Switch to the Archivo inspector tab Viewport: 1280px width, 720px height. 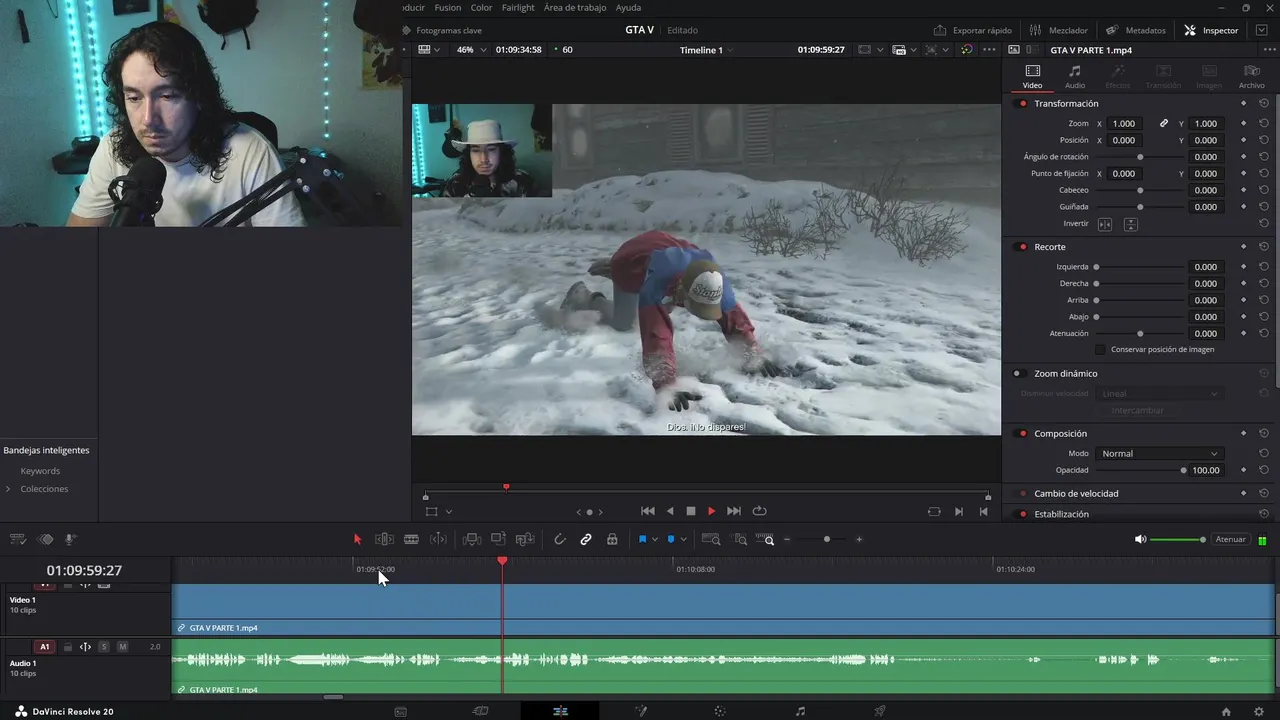point(1251,76)
